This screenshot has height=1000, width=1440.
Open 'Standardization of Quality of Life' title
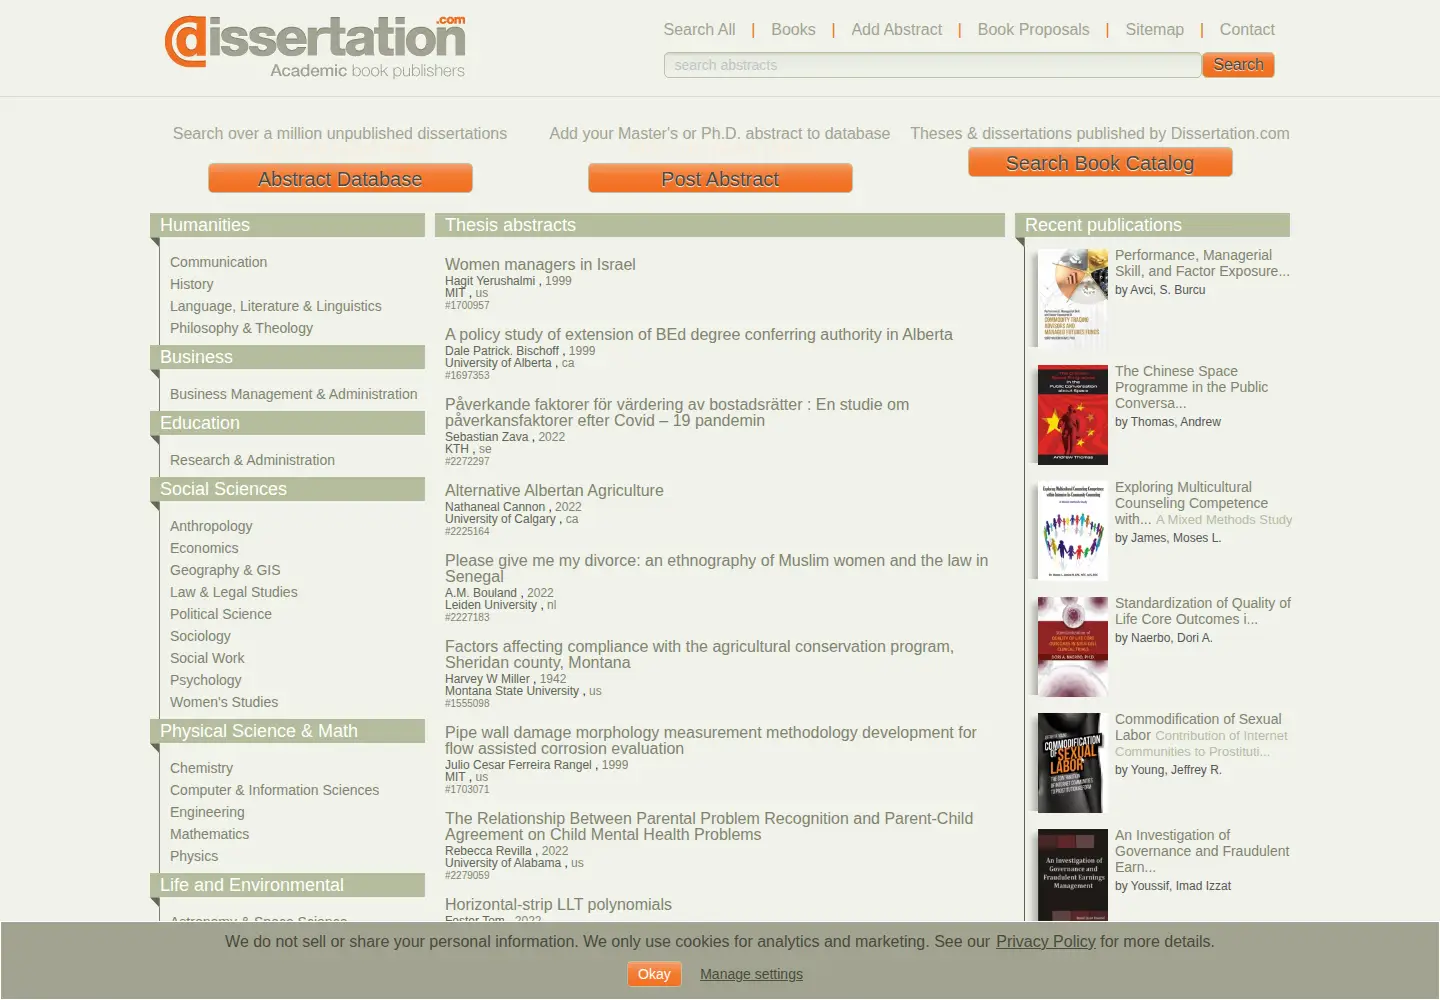pyautogui.click(x=1203, y=612)
